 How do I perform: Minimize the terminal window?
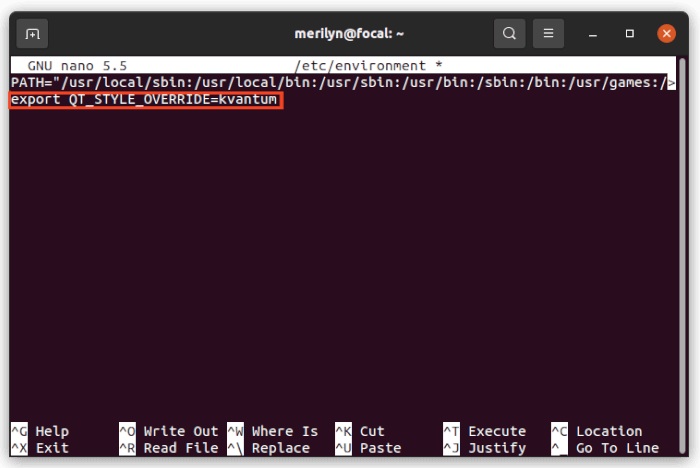pos(593,34)
